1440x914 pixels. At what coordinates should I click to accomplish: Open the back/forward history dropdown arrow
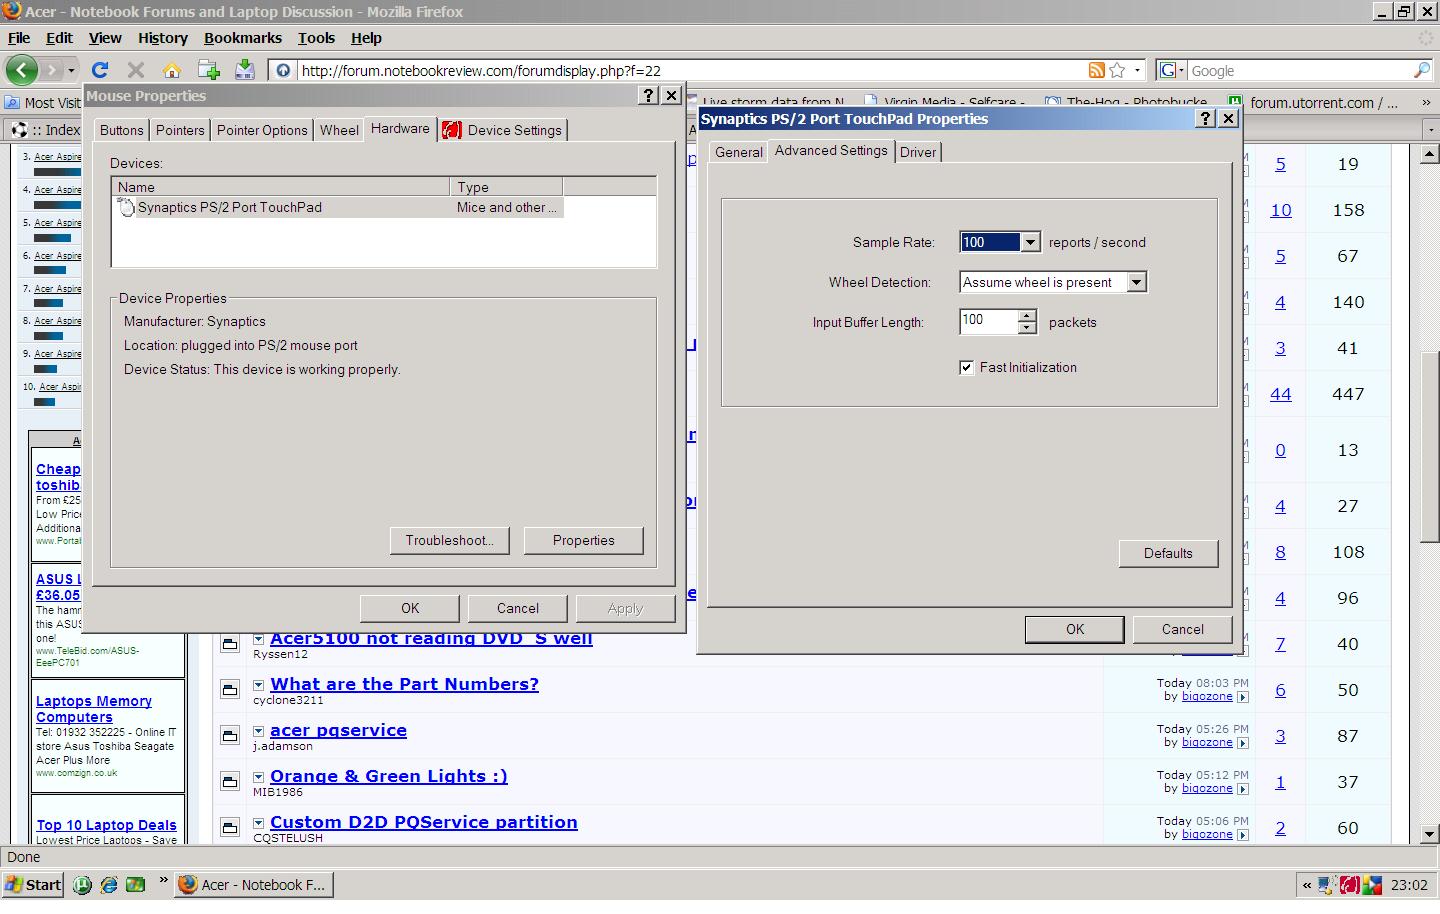click(71, 70)
